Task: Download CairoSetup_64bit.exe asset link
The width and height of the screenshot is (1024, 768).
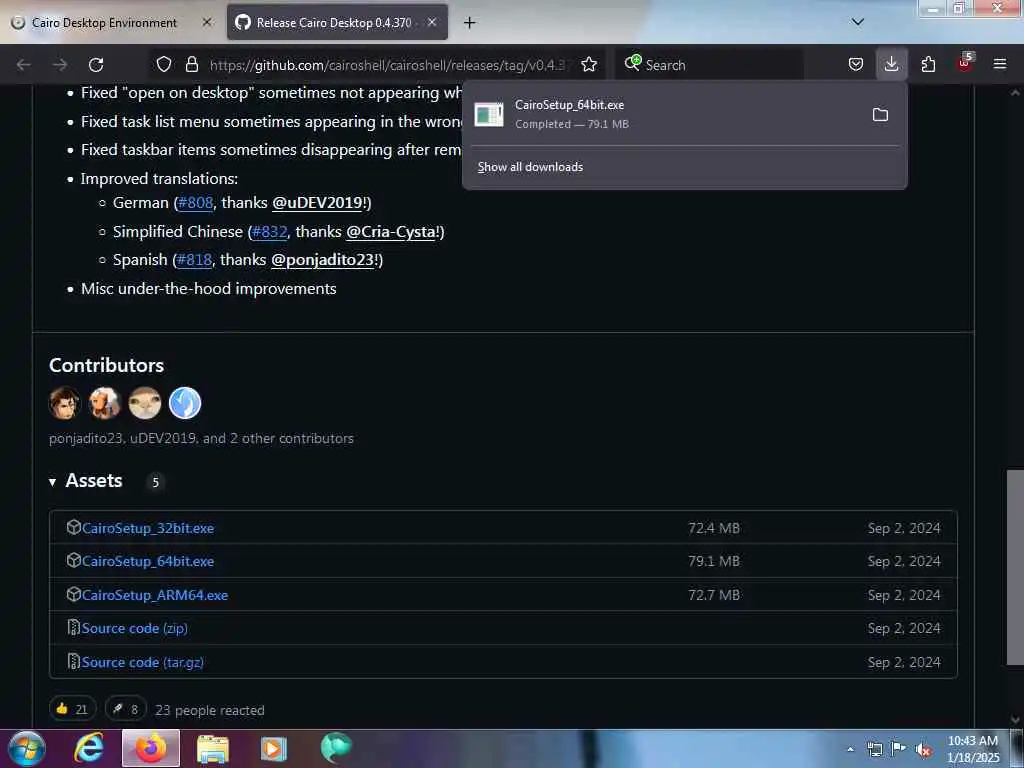Action: (x=148, y=562)
